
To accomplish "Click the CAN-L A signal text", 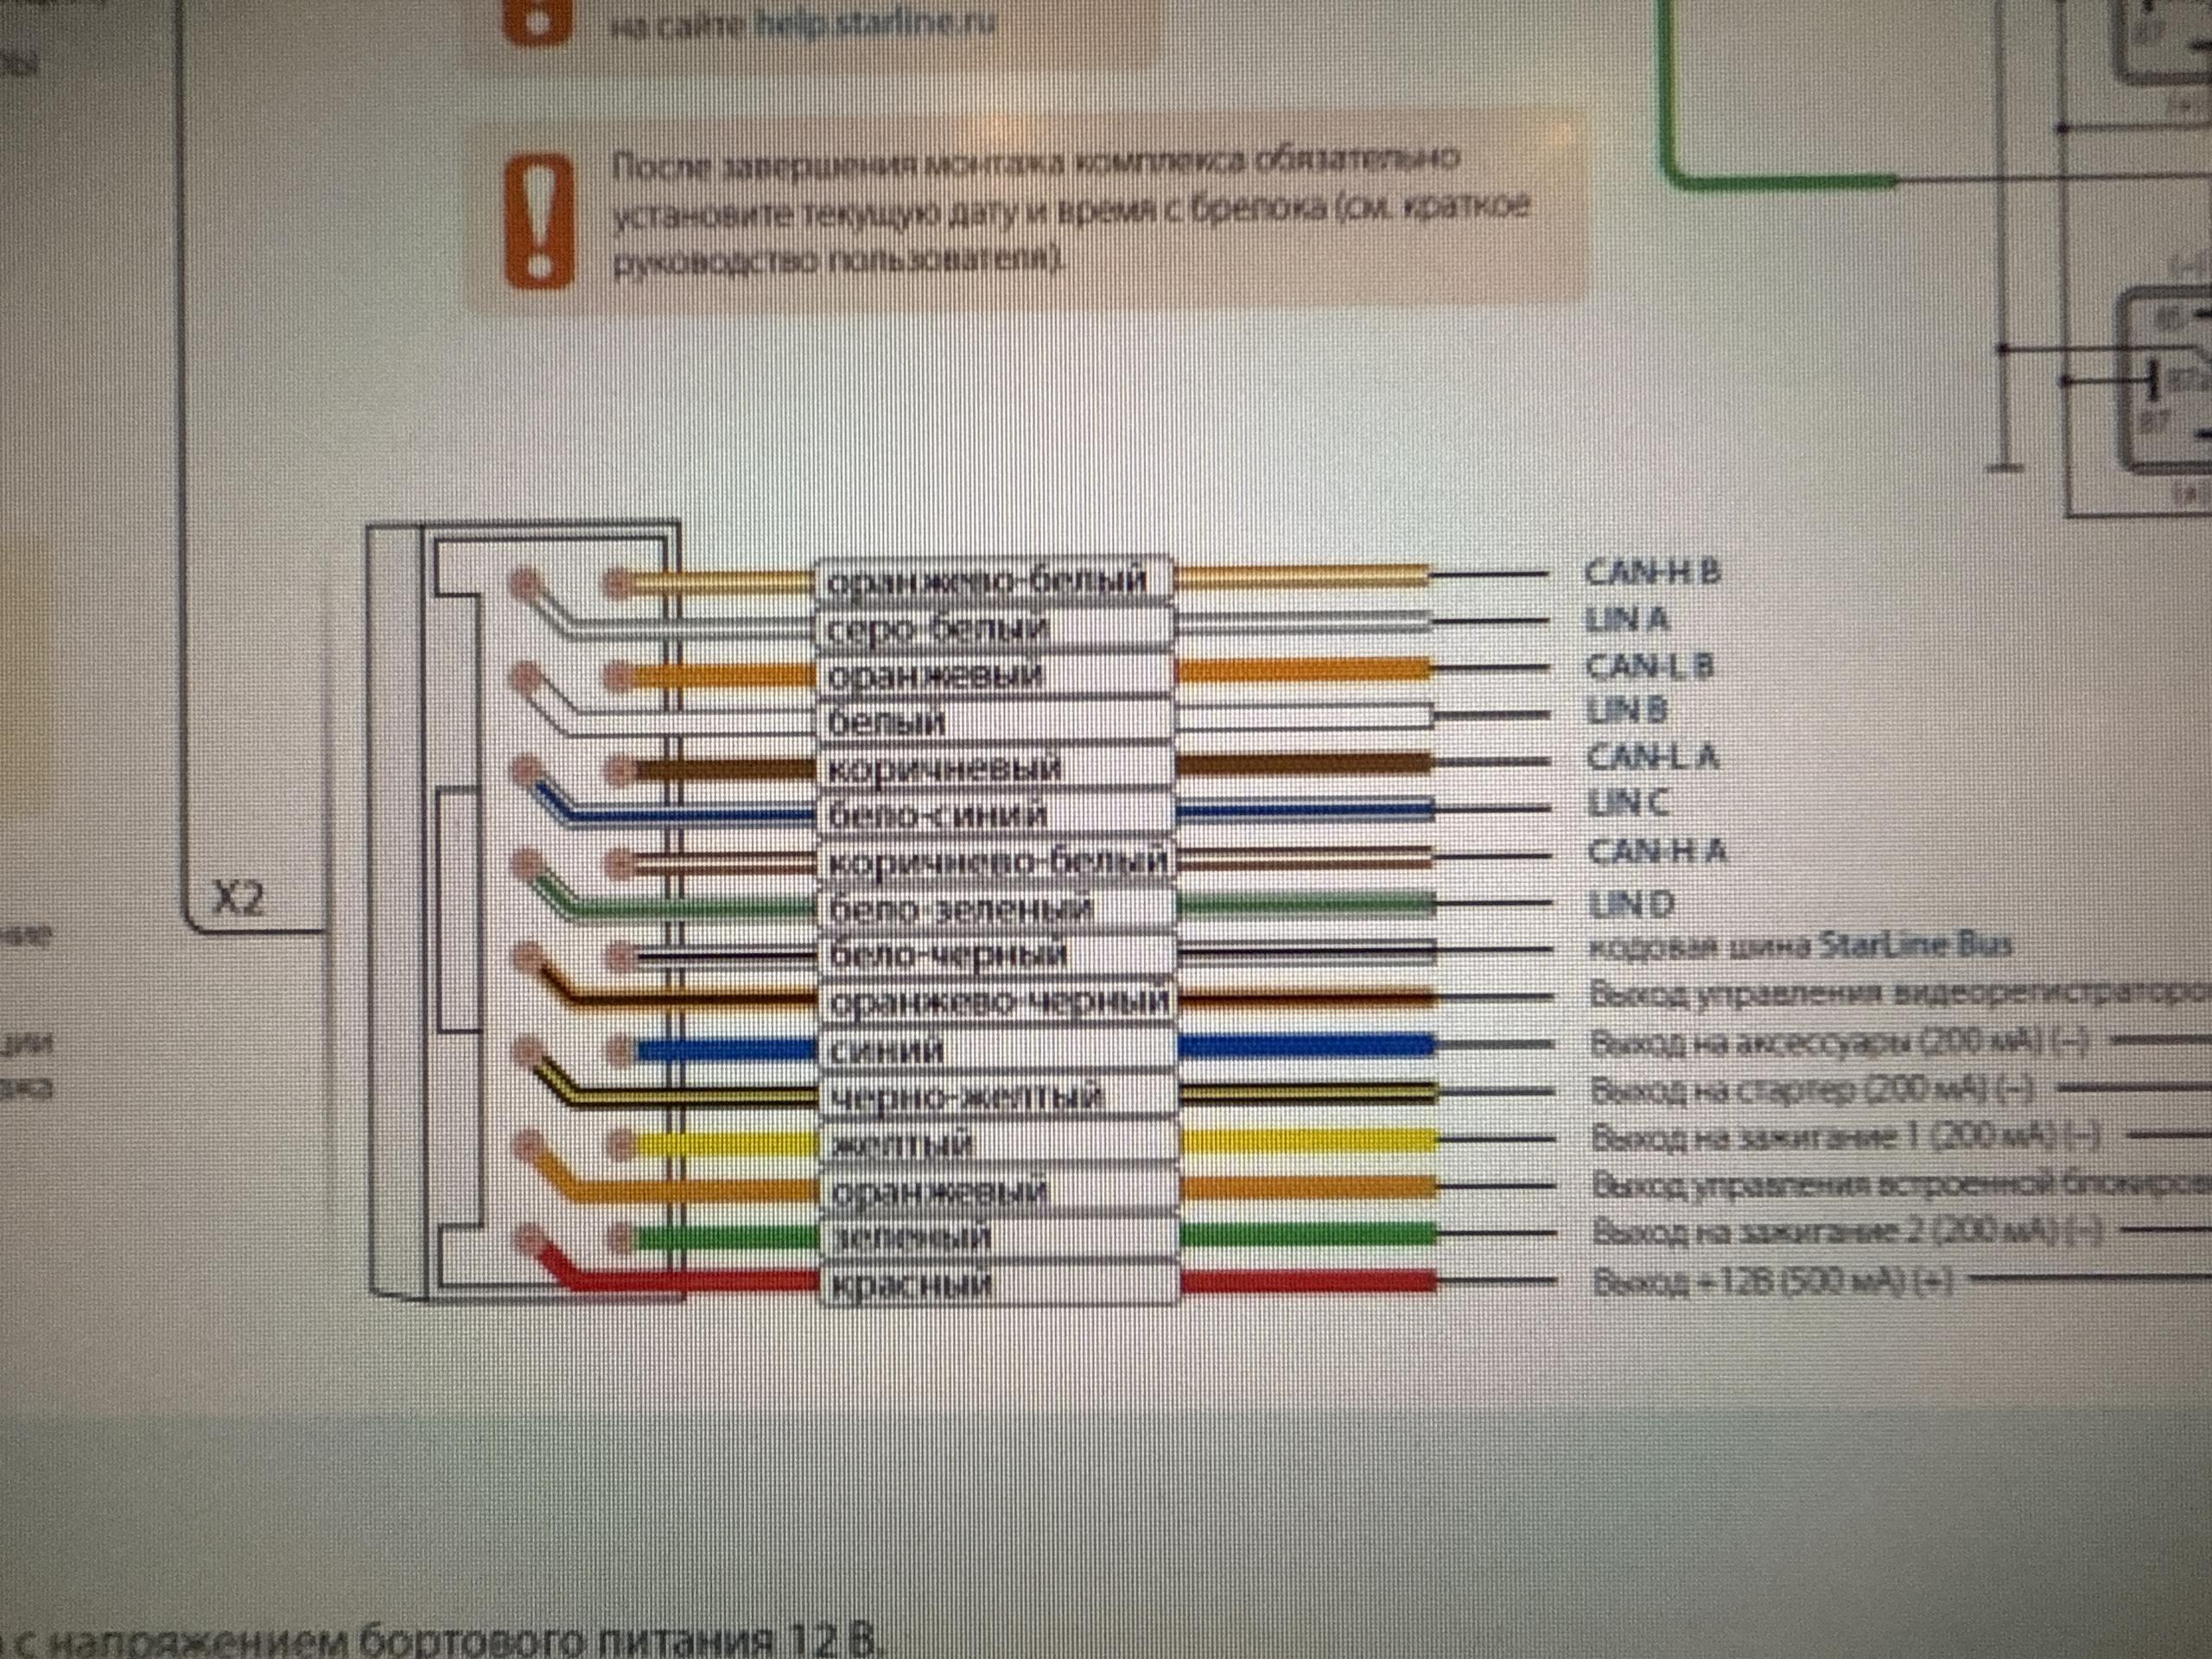I will click(1652, 757).
